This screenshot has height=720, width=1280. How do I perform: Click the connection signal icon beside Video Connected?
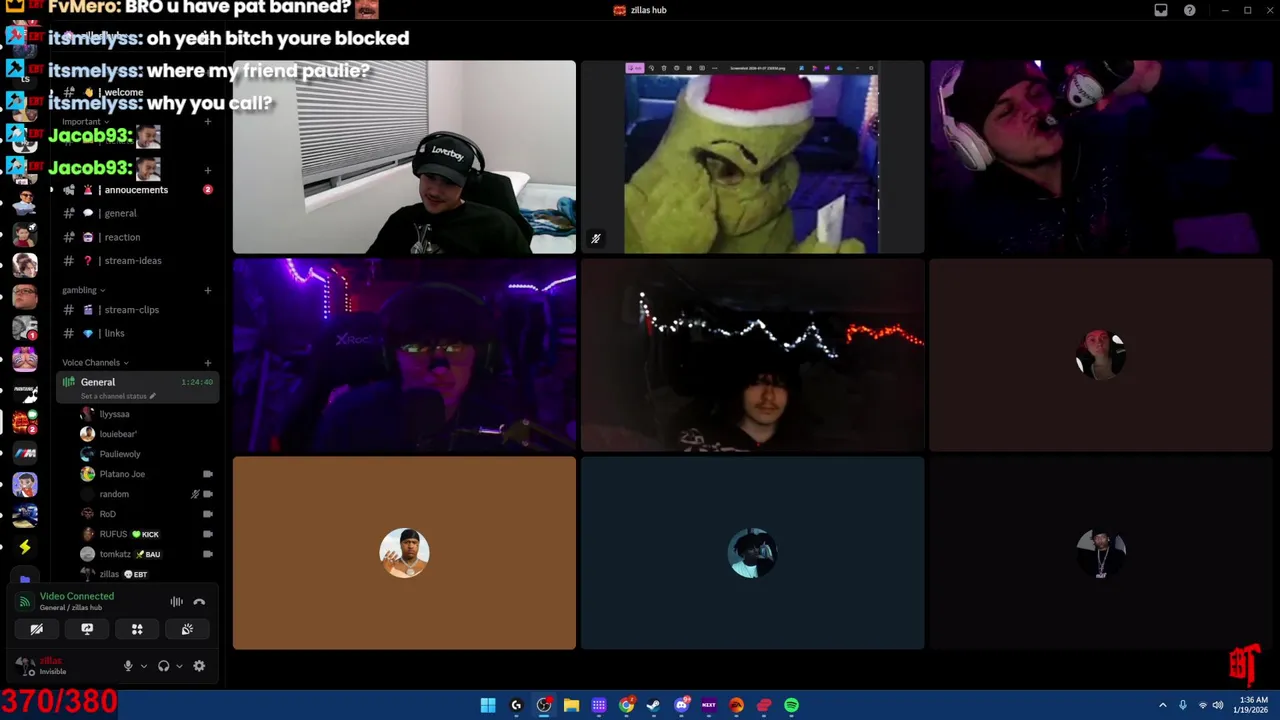point(25,602)
